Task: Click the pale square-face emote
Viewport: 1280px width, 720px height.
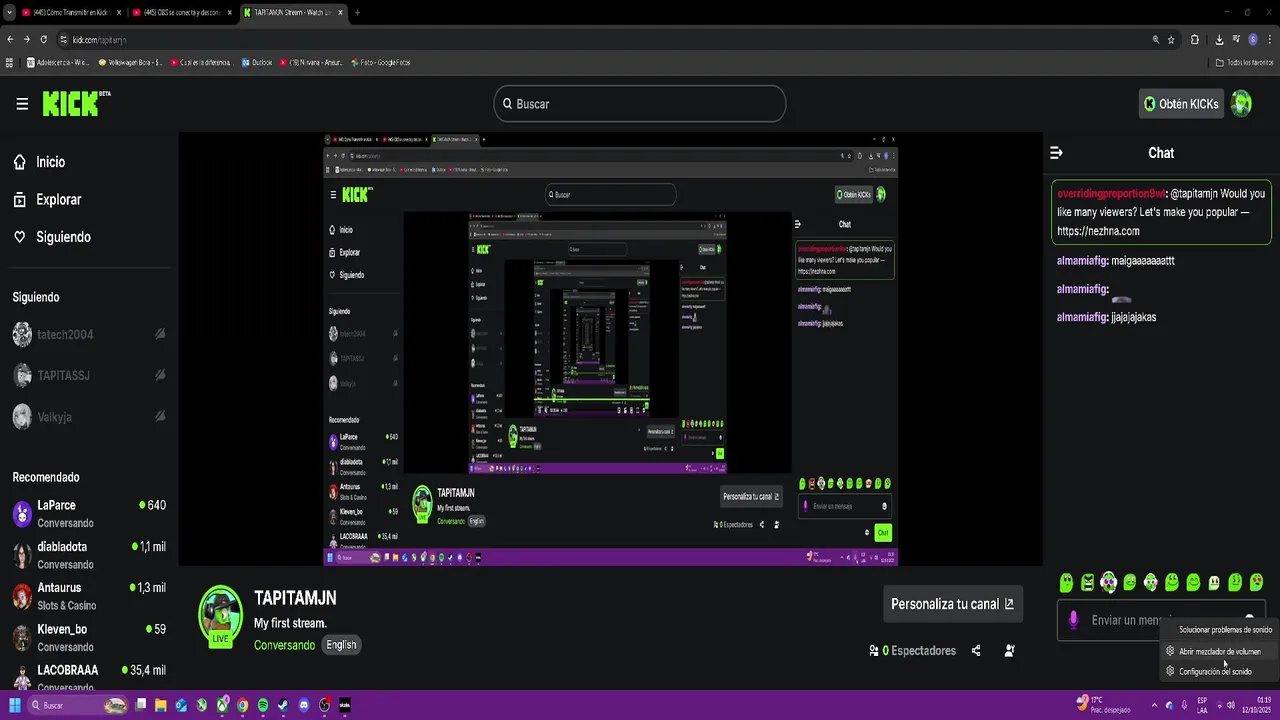Action: pyautogui.click(x=1214, y=582)
